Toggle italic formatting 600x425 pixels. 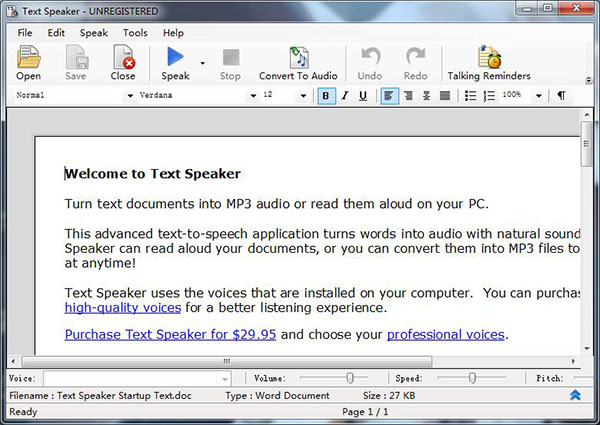(x=344, y=96)
